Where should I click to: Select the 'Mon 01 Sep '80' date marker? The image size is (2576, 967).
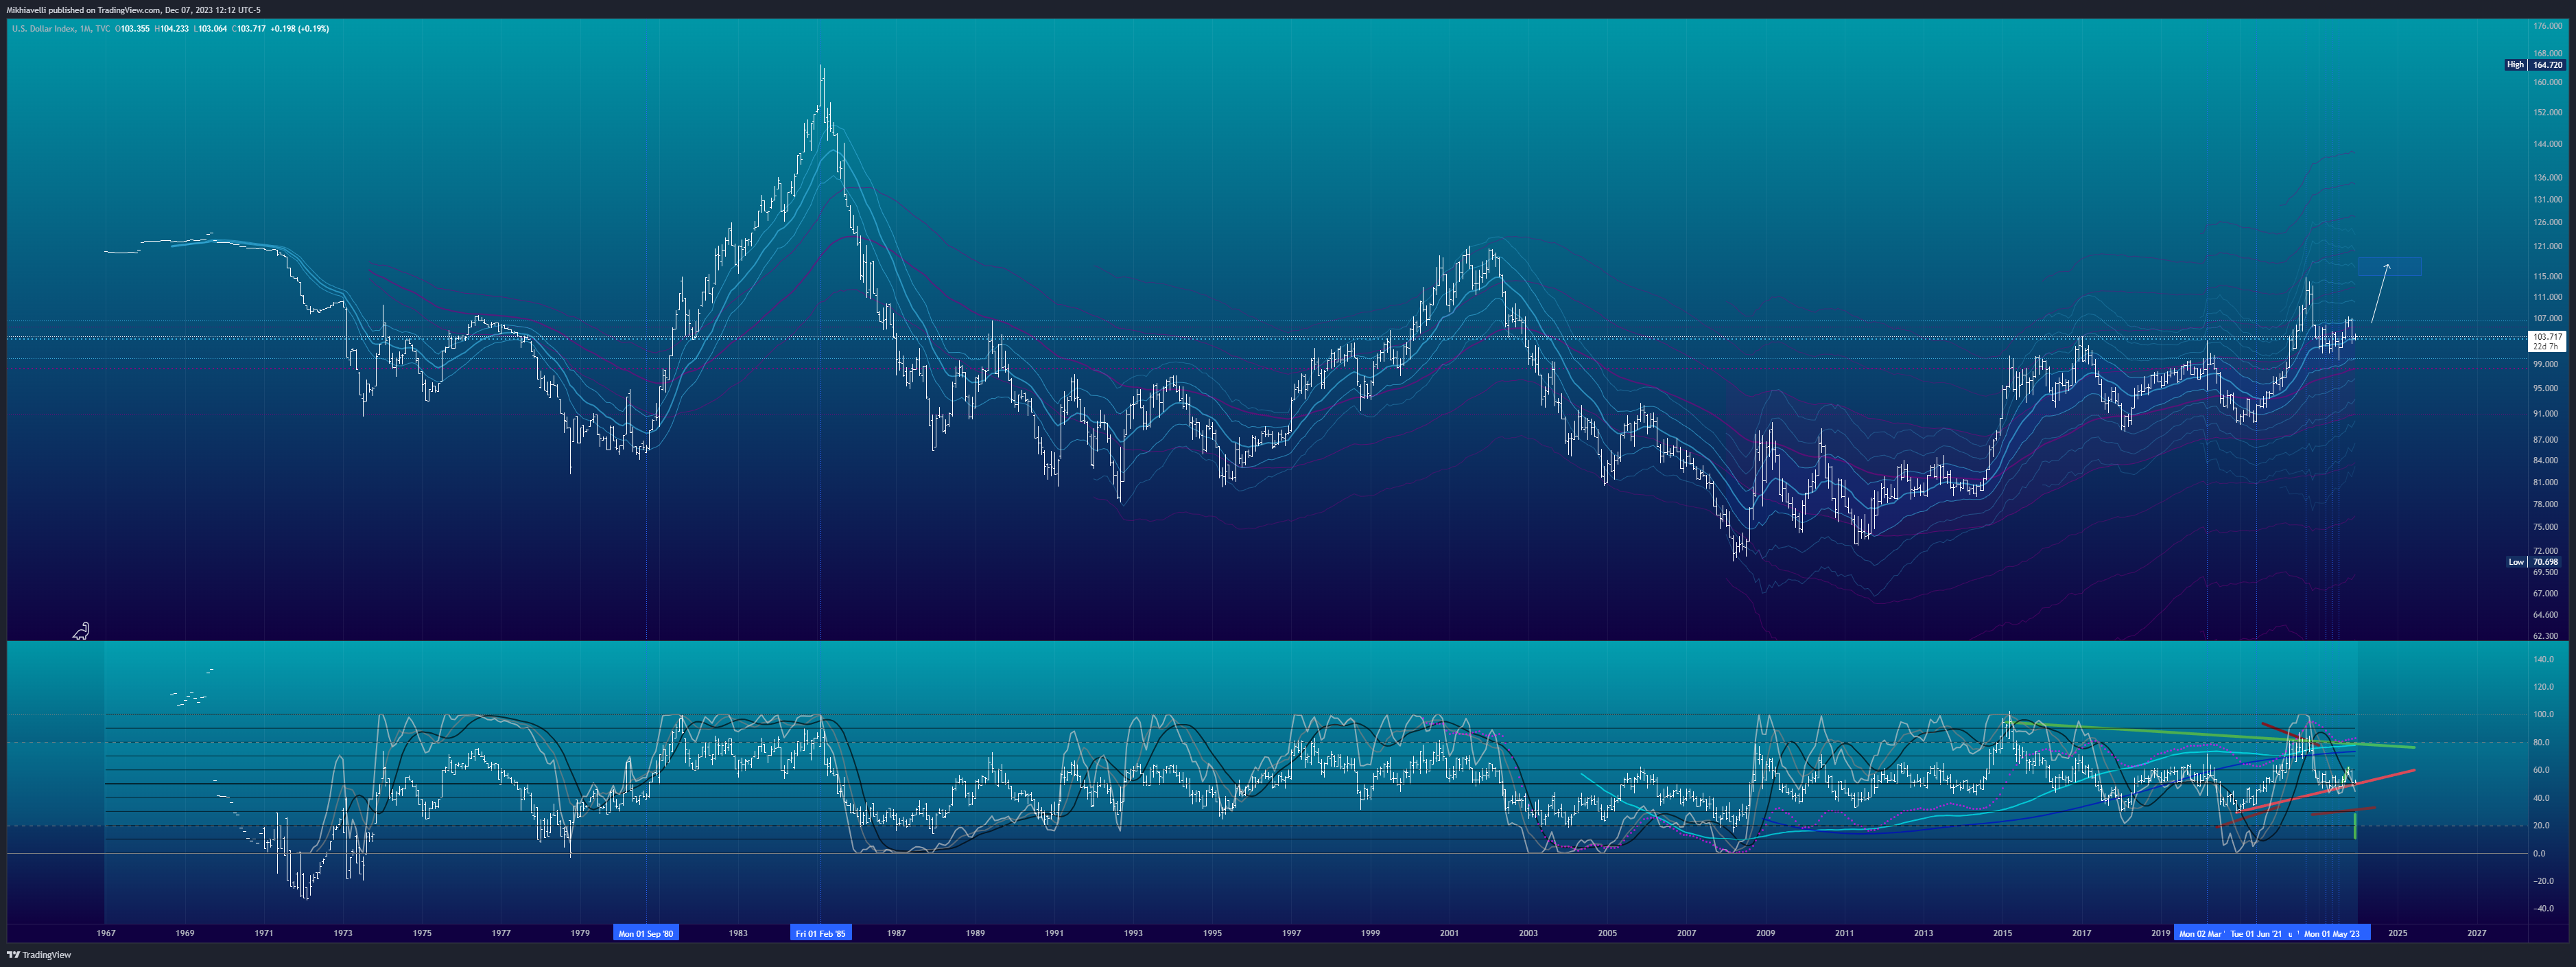click(646, 933)
